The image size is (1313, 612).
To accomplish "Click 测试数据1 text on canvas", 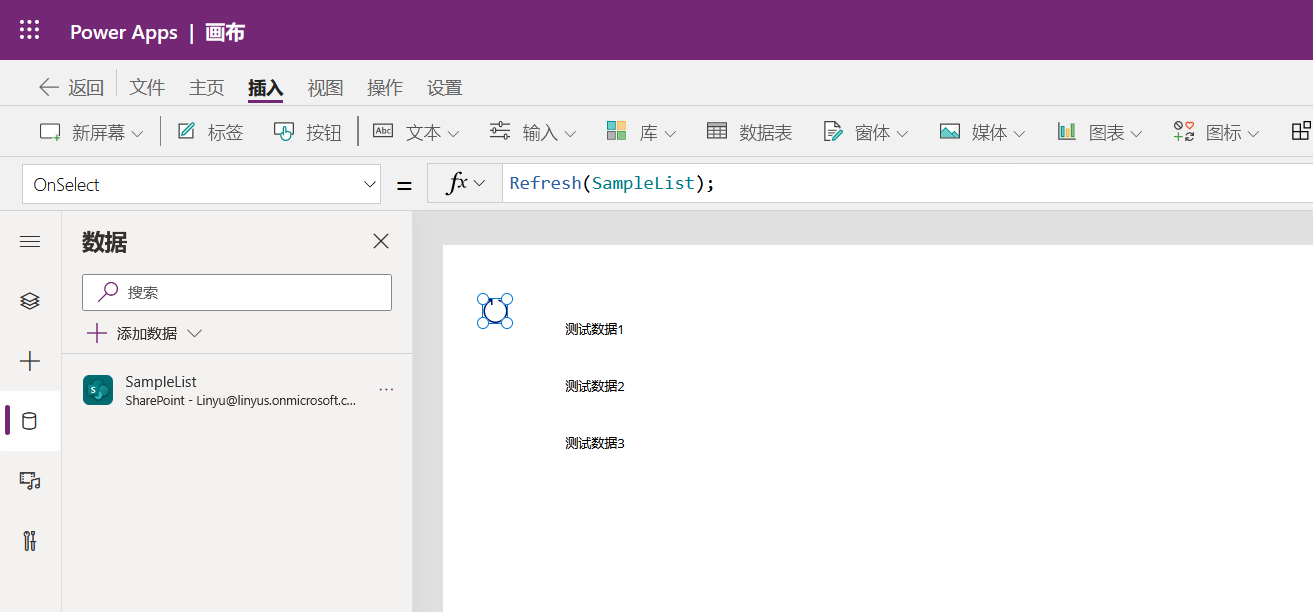I will 595,329.
